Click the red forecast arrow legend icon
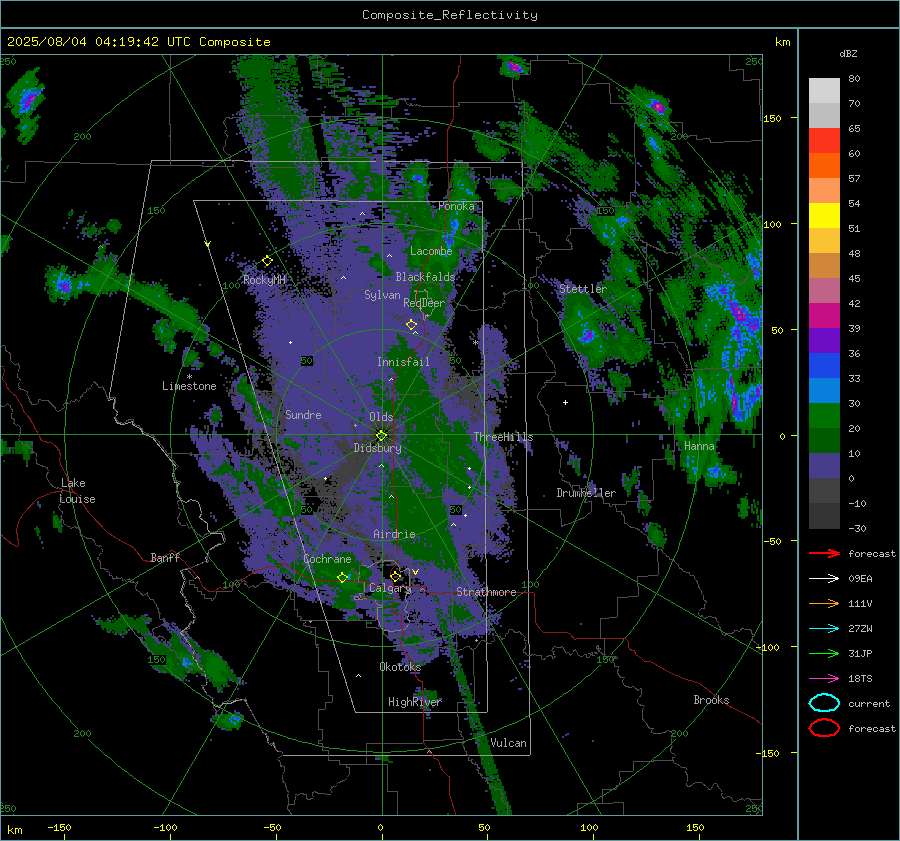900x841 pixels. (824, 553)
